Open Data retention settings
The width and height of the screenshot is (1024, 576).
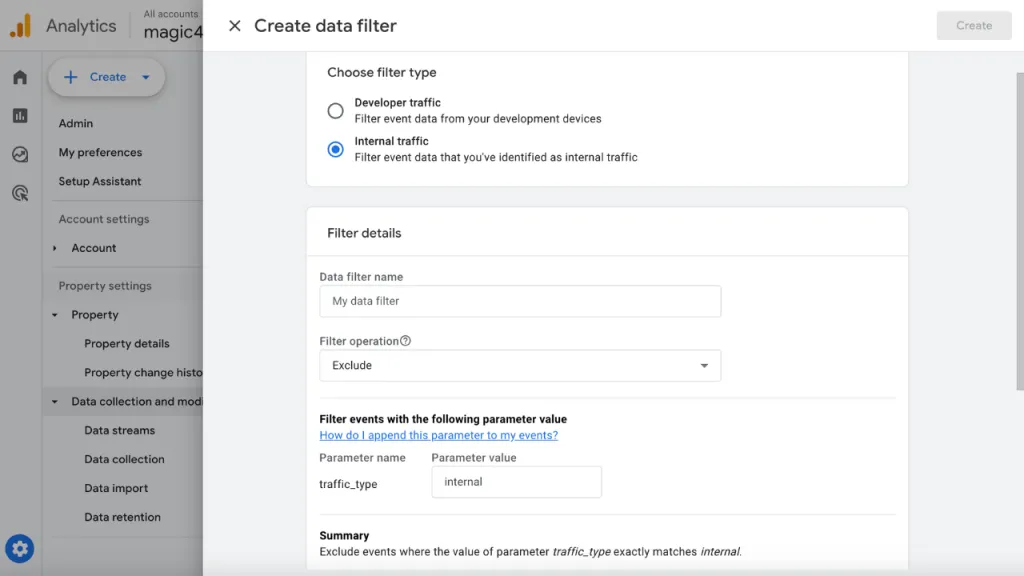122,517
